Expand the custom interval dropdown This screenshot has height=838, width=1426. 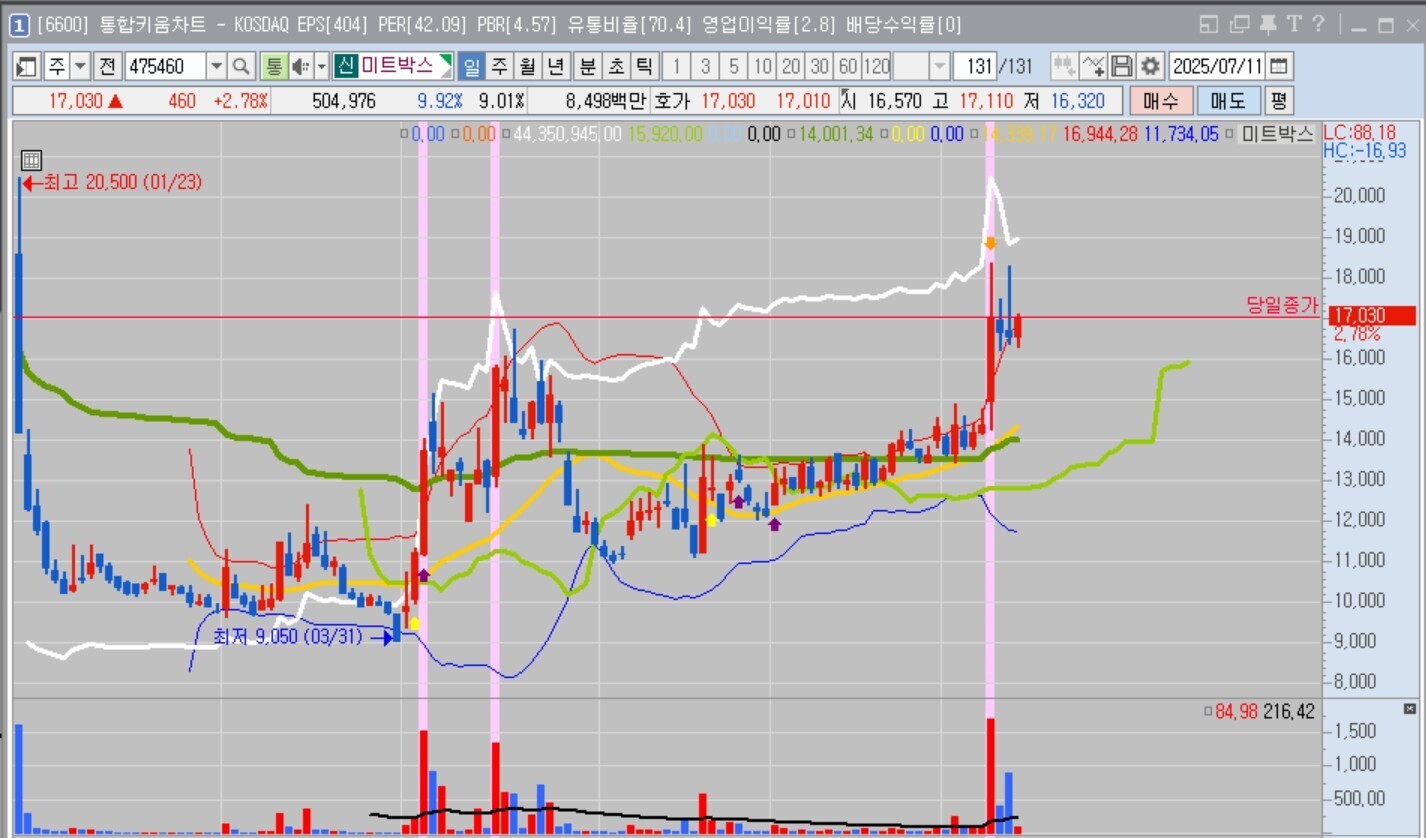(x=939, y=67)
